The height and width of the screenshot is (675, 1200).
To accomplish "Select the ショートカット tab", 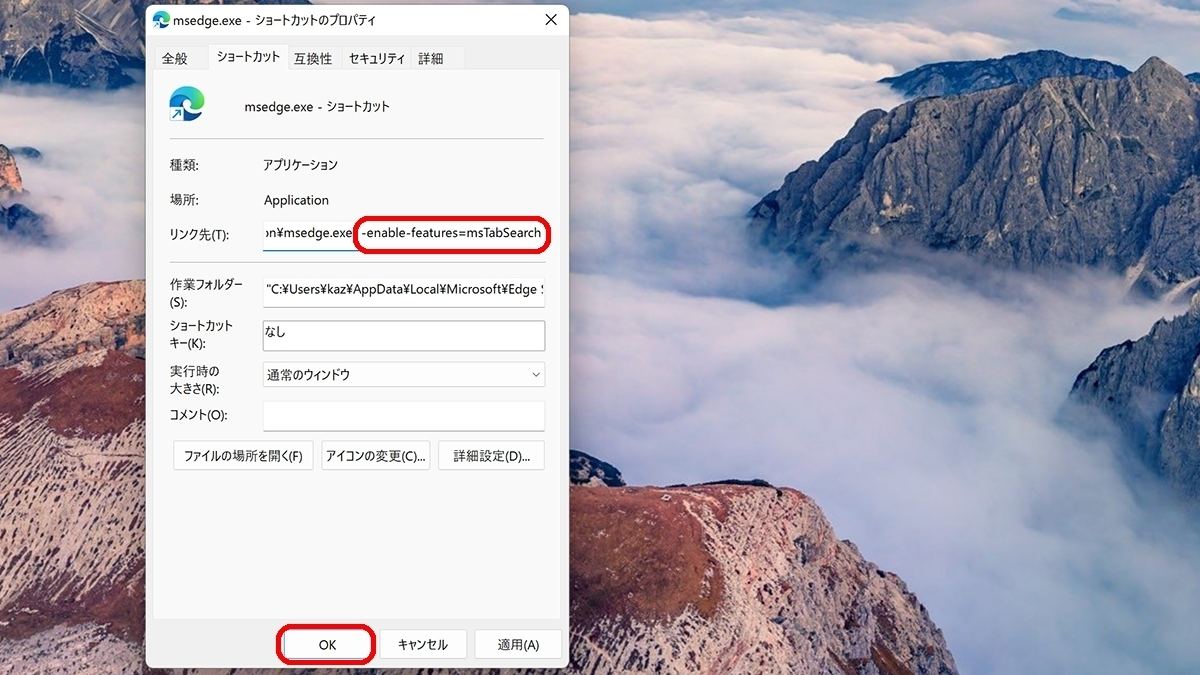I will 248,57.
